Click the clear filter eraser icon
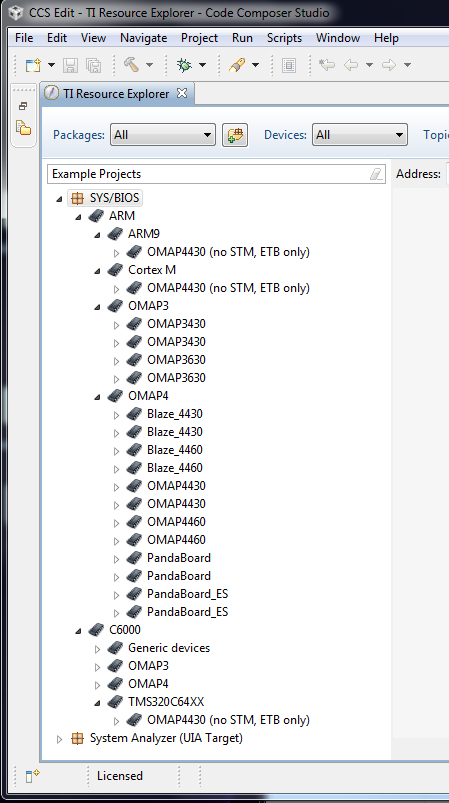 coord(376,174)
